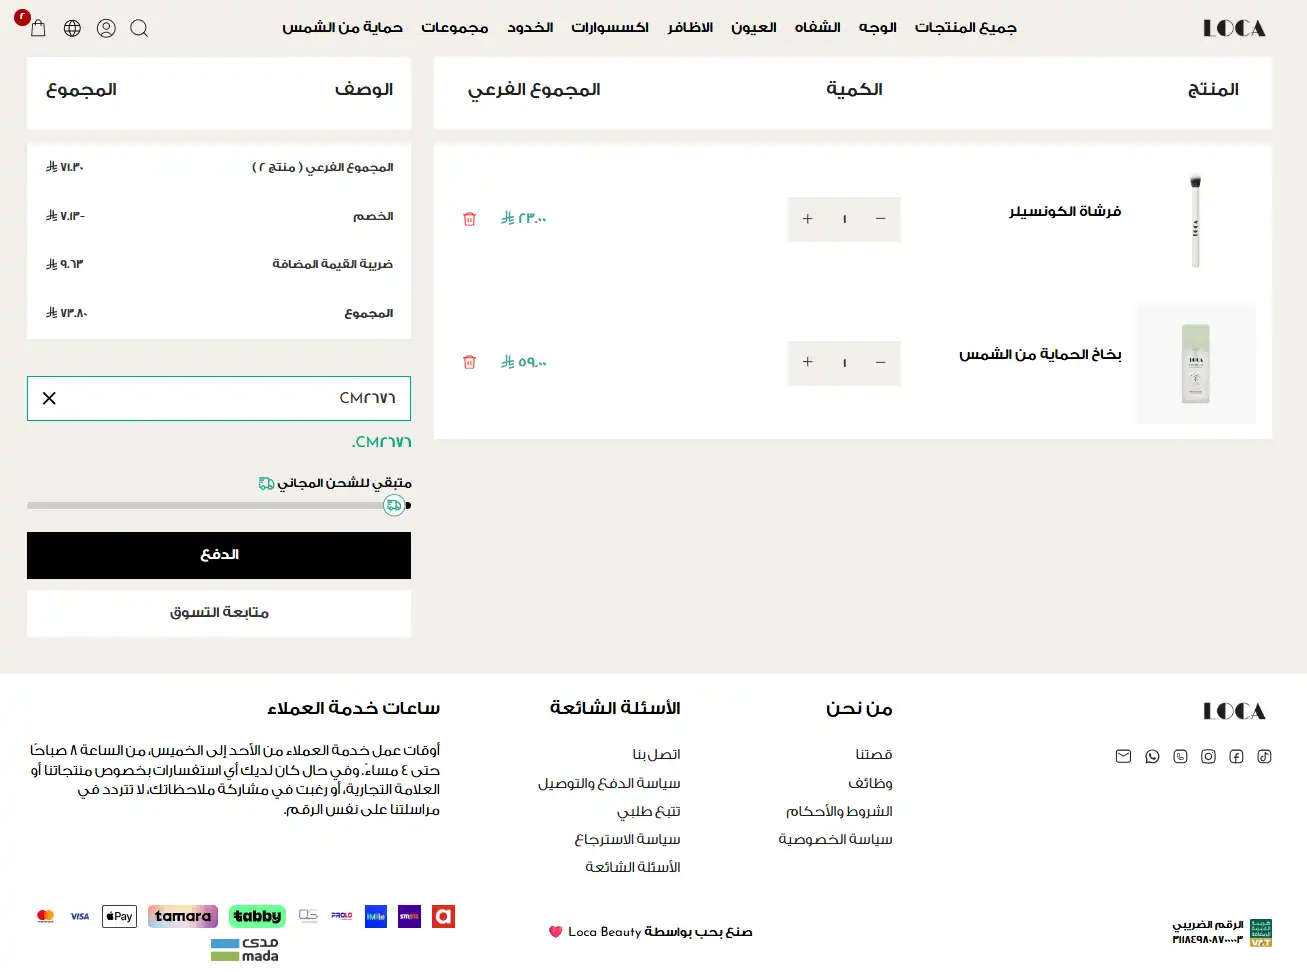Screen dimensions: 1307x972
Task: Delete فرشاة الكونسيلر with the trash icon
Action: pyautogui.click(x=469, y=219)
